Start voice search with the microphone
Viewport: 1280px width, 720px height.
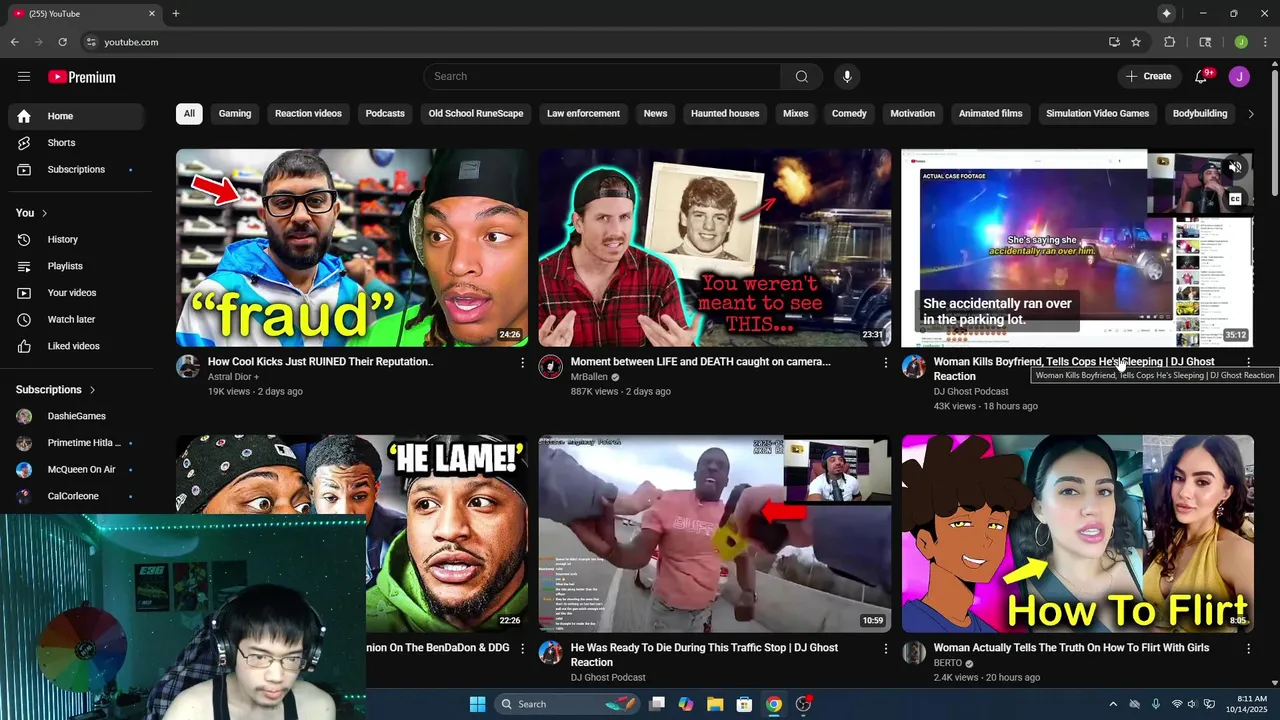point(847,77)
